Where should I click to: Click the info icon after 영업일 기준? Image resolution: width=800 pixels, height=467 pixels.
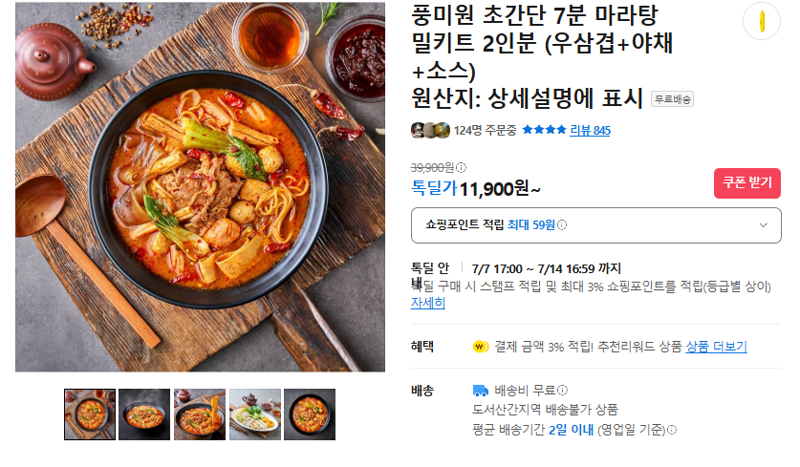point(672,430)
